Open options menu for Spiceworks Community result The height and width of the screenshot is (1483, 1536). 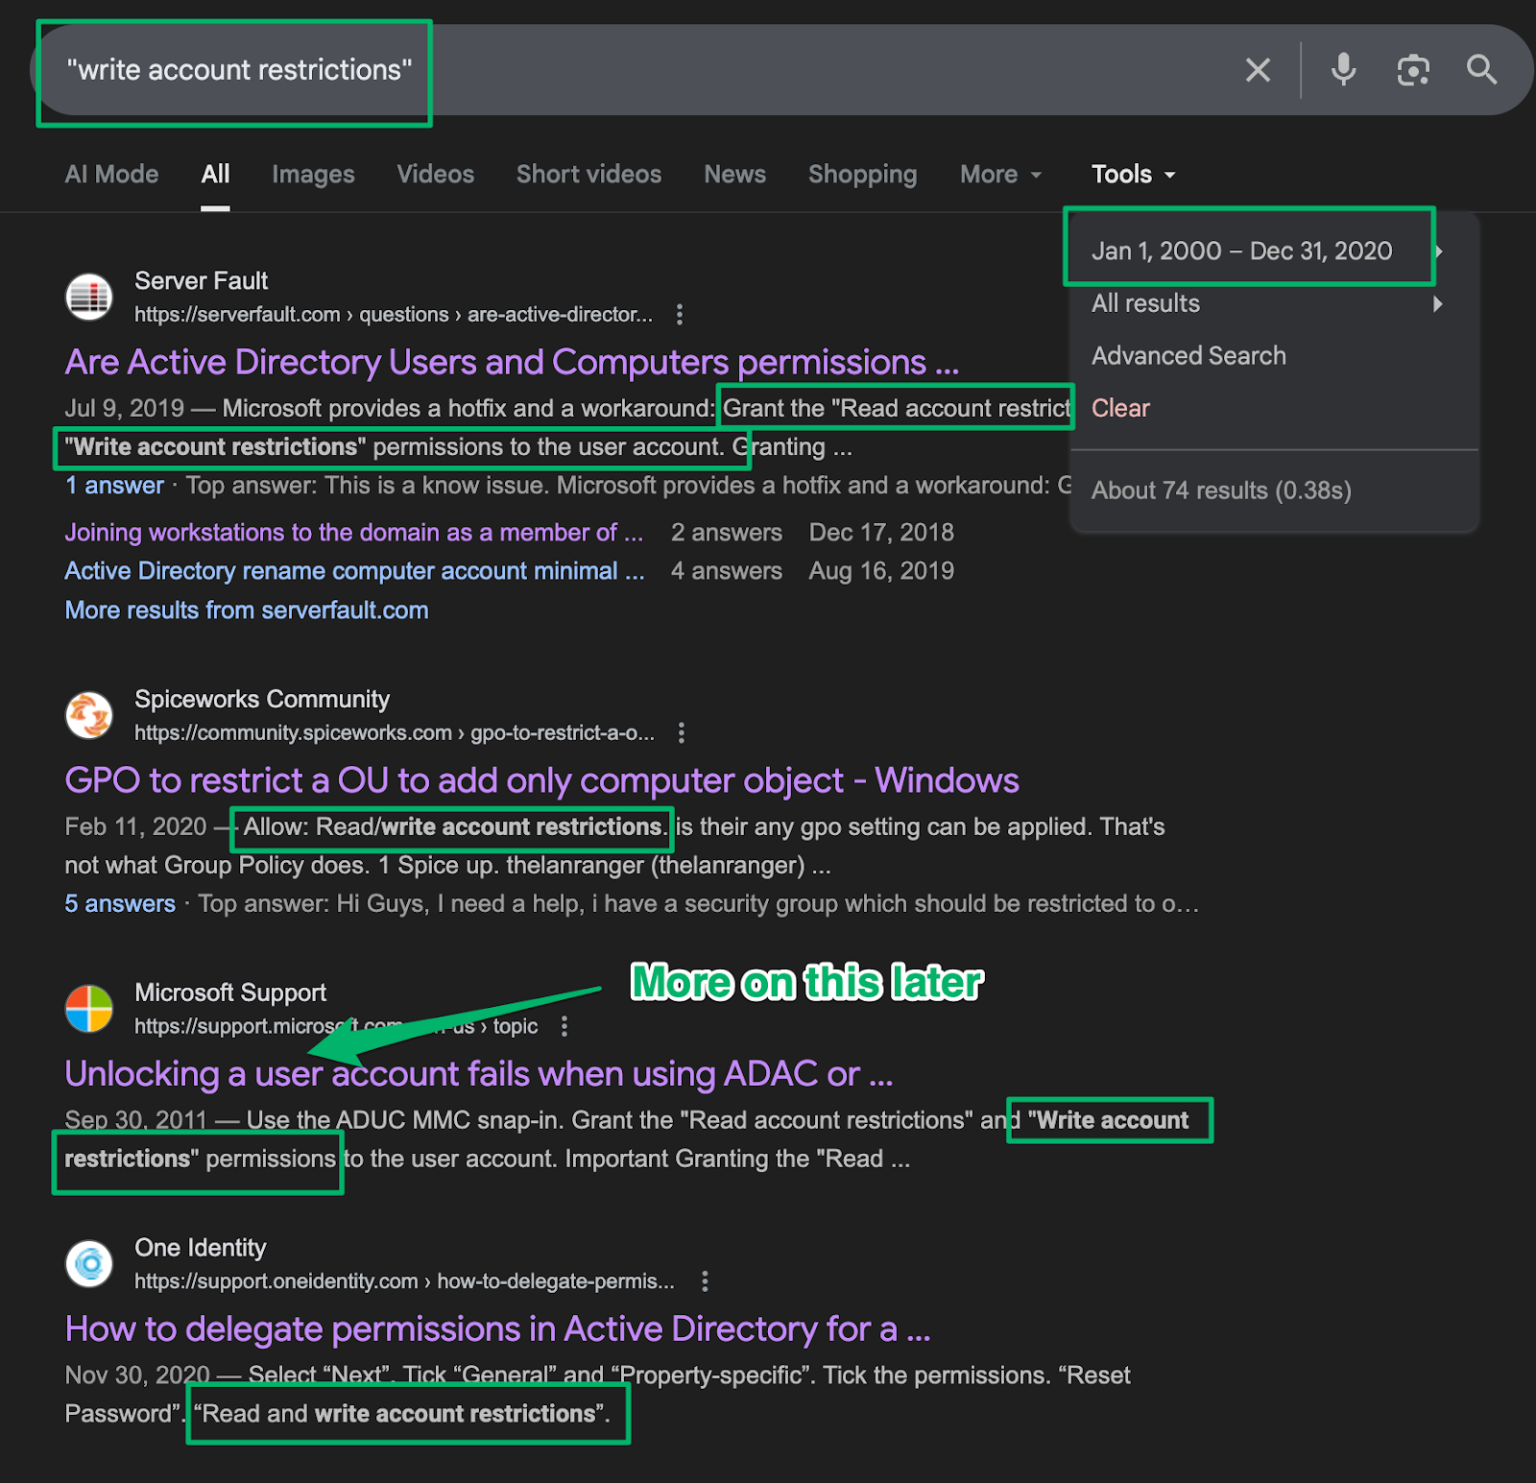pos(681,733)
